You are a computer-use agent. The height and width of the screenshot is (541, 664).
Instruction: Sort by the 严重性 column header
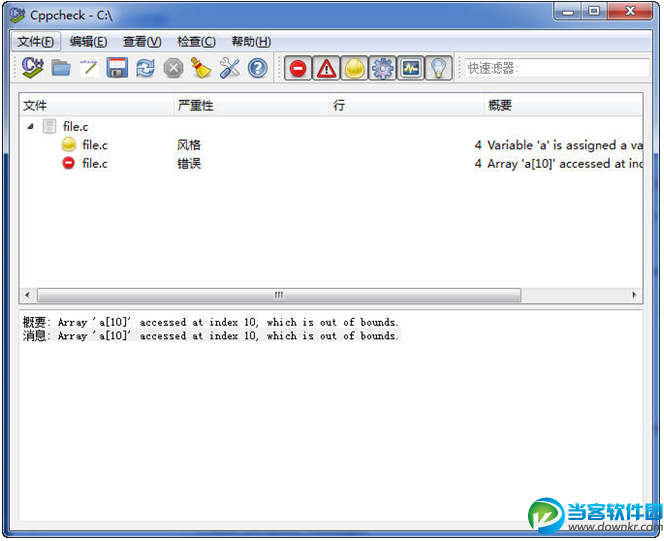252,105
